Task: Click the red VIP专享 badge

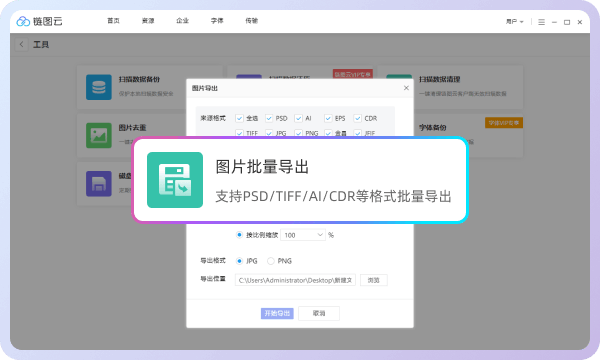Action: [352, 74]
